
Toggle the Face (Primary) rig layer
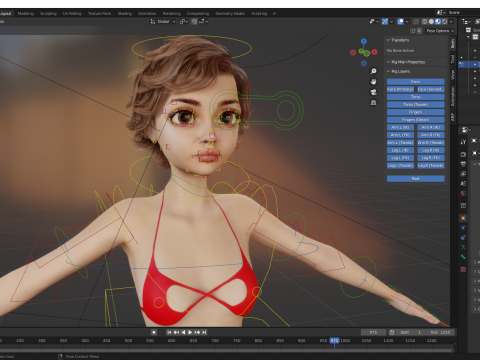pyautogui.click(x=400, y=89)
